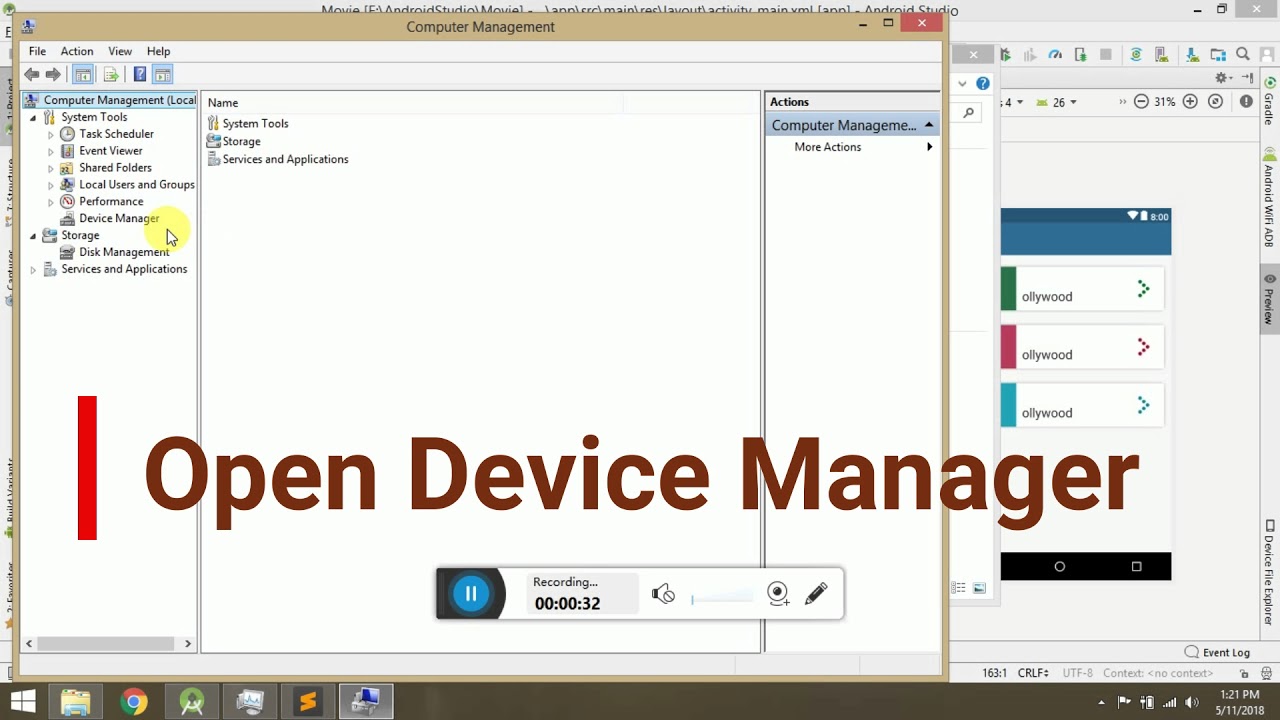Open the Action menu
This screenshot has height=720, width=1280.
pos(76,51)
